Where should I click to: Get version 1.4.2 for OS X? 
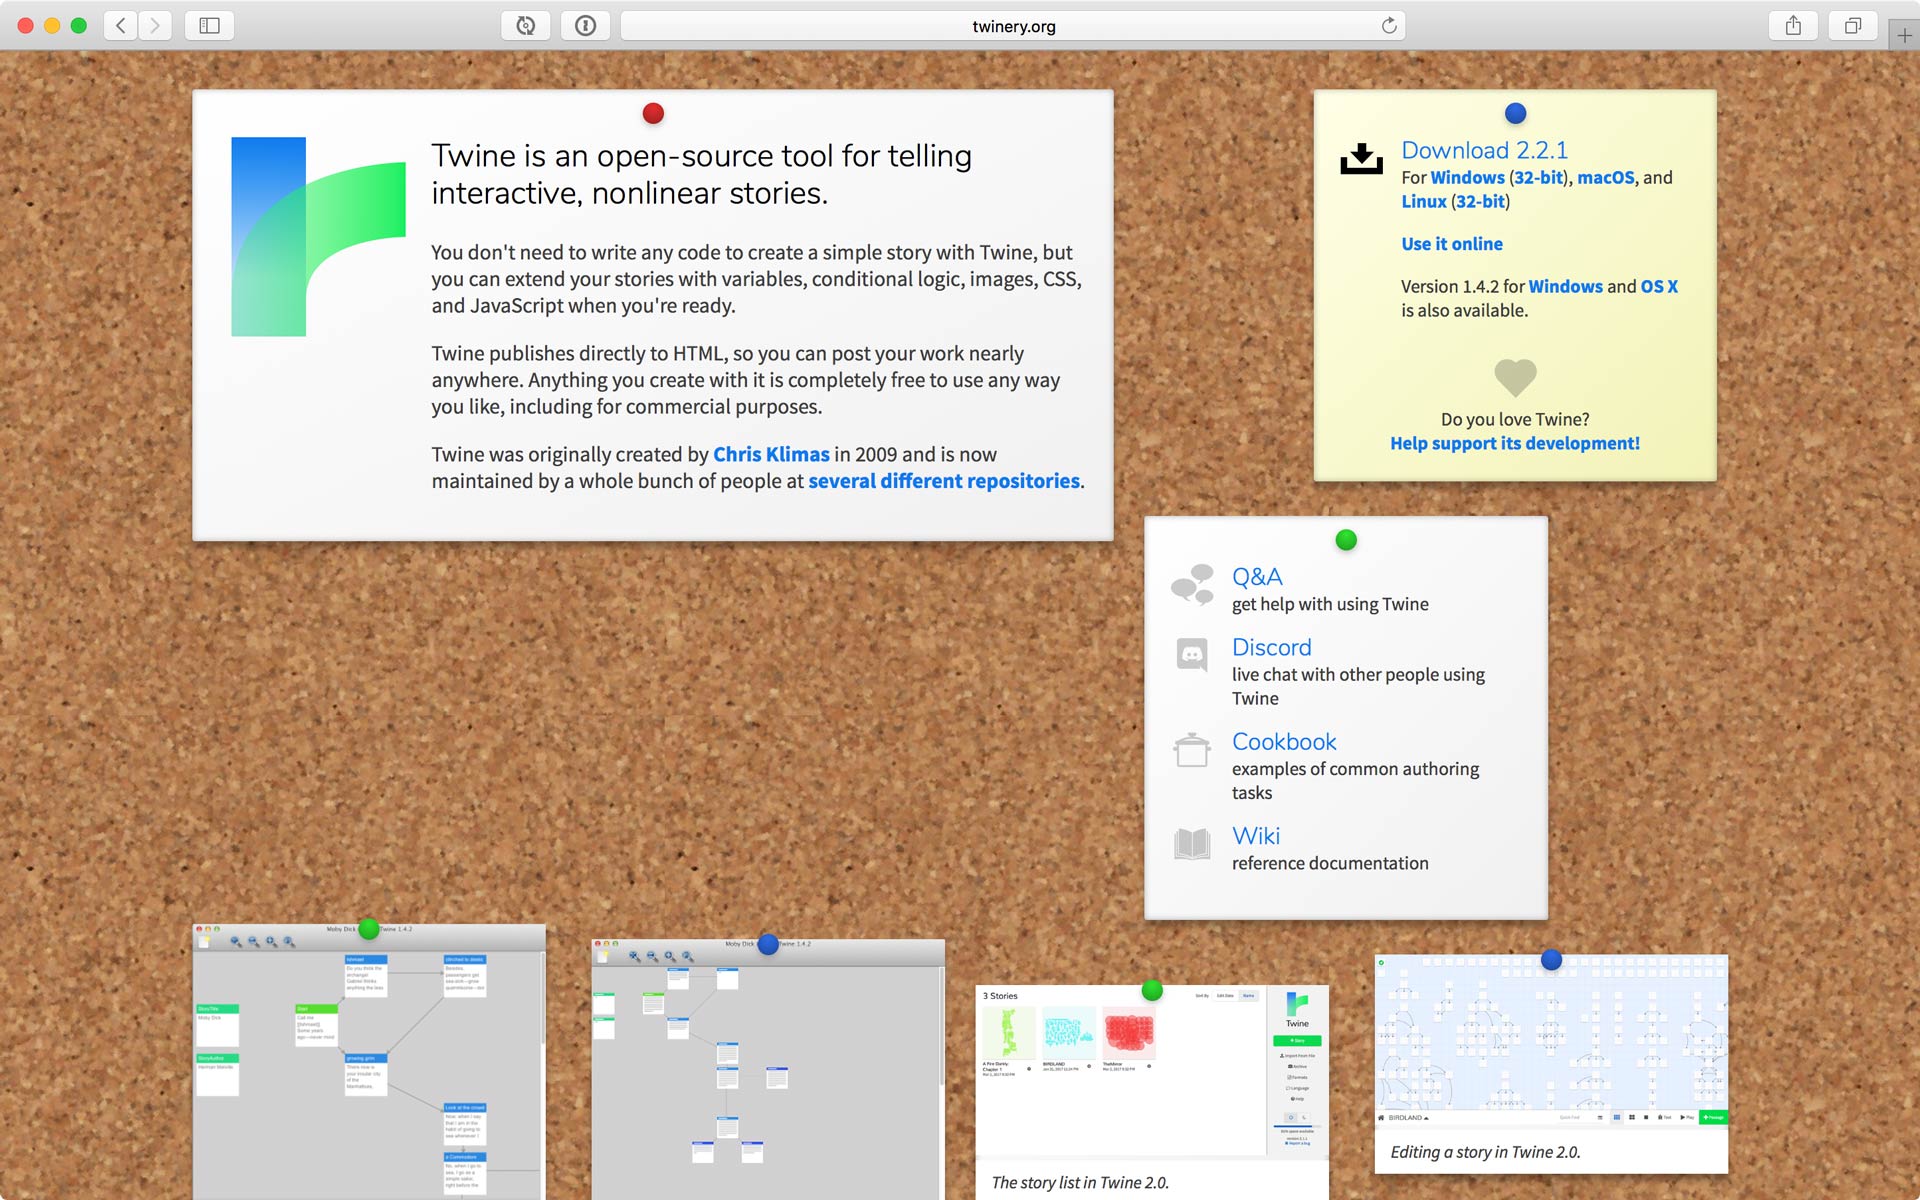click(1659, 286)
